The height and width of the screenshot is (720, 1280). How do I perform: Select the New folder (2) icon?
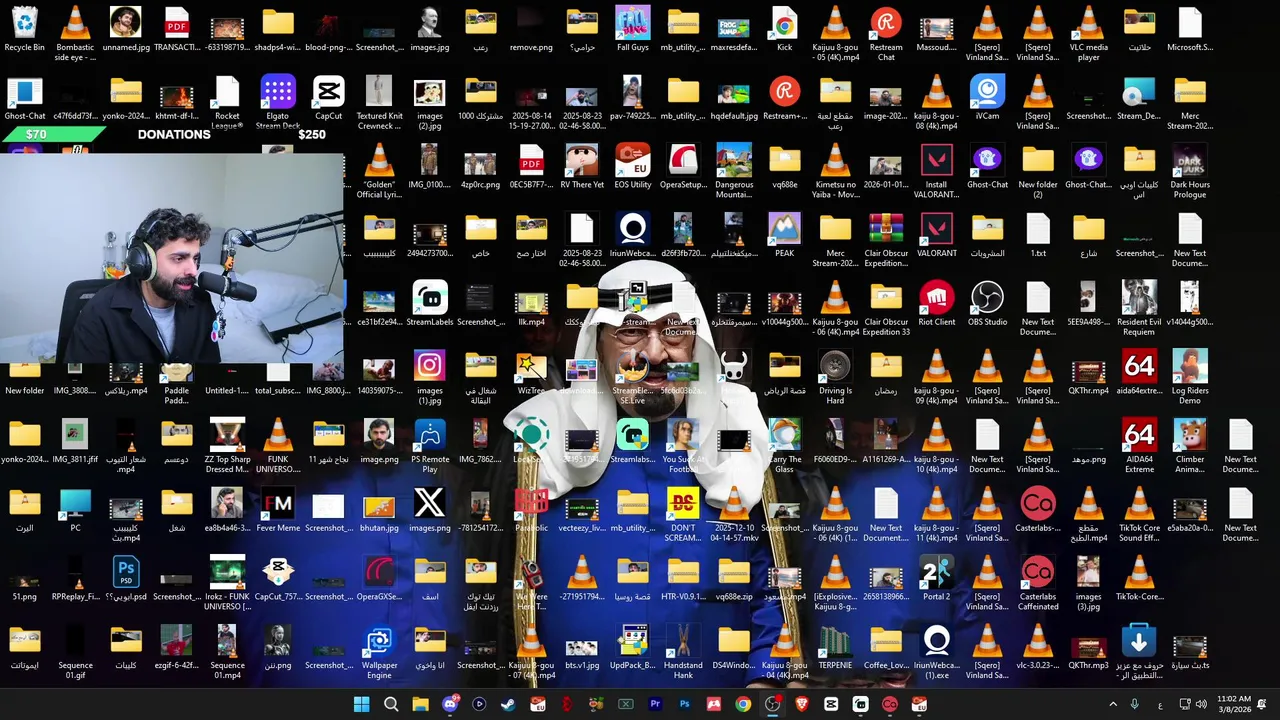pyautogui.click(x=1037, y=172)
